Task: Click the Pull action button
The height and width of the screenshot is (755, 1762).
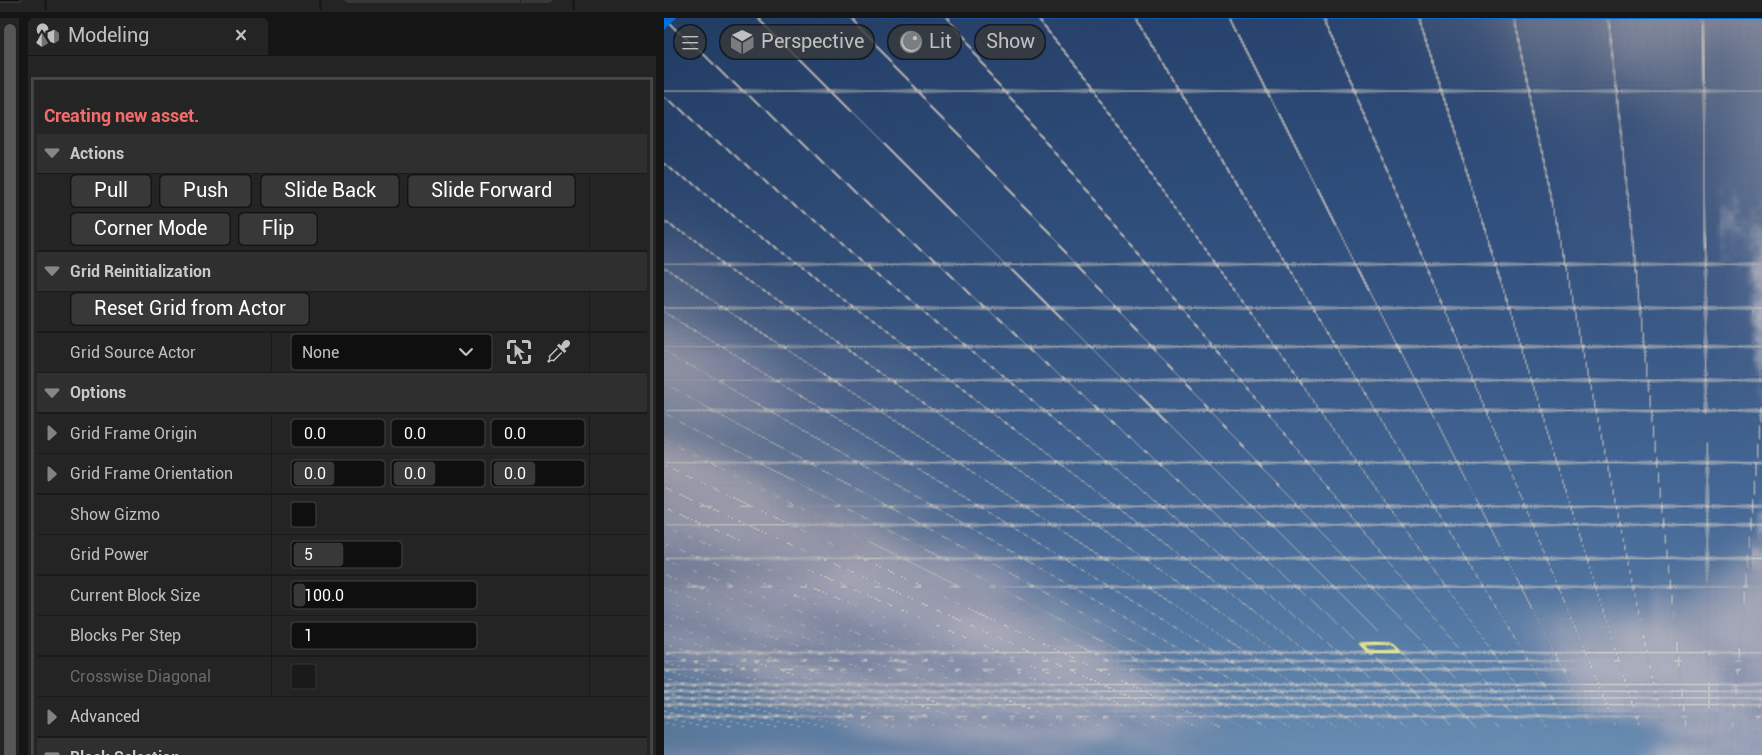Action: (111, 190)
